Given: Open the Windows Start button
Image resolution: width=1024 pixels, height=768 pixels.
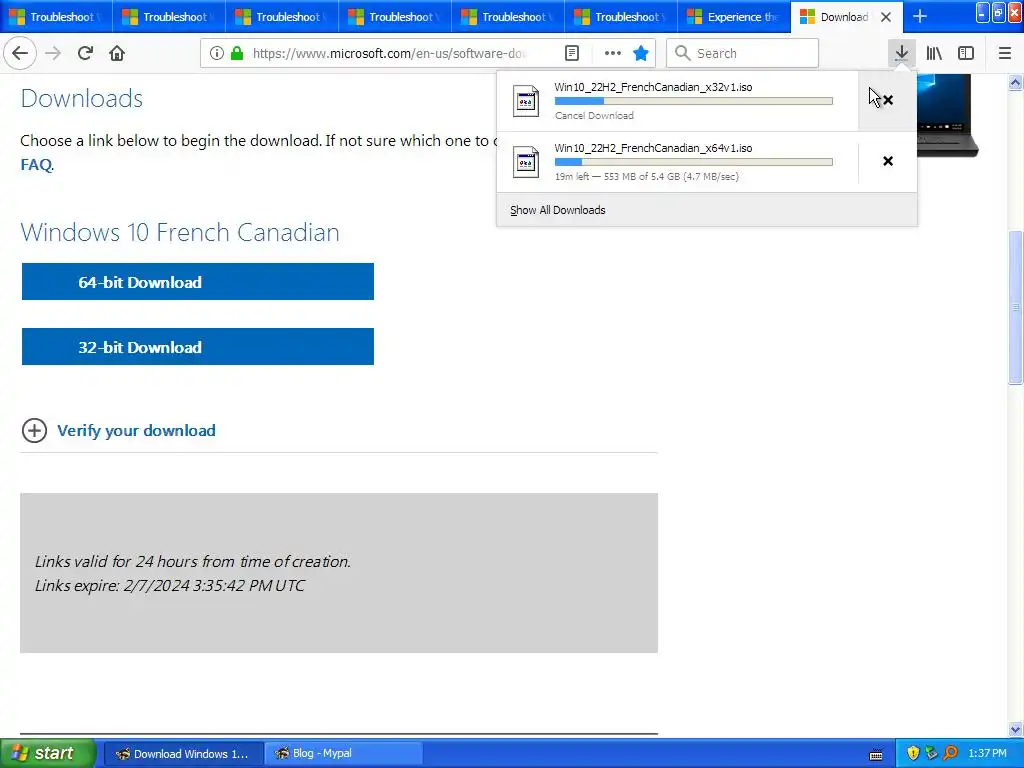Looking at the screenshot, I should [48, 754].
